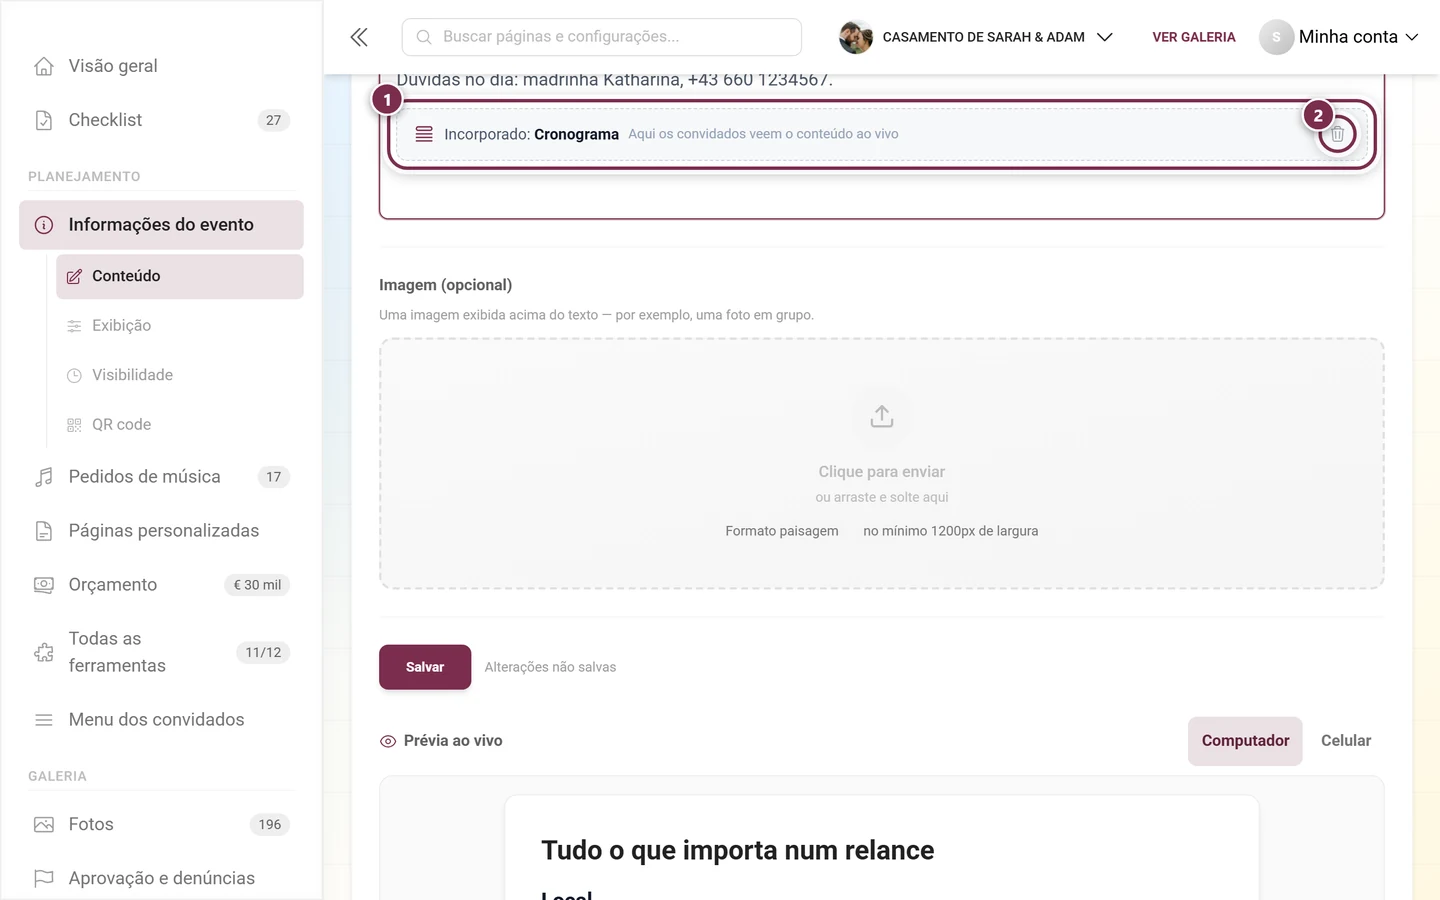Focus the 'Buscar páginas e configurações' search field

[601, 37]
